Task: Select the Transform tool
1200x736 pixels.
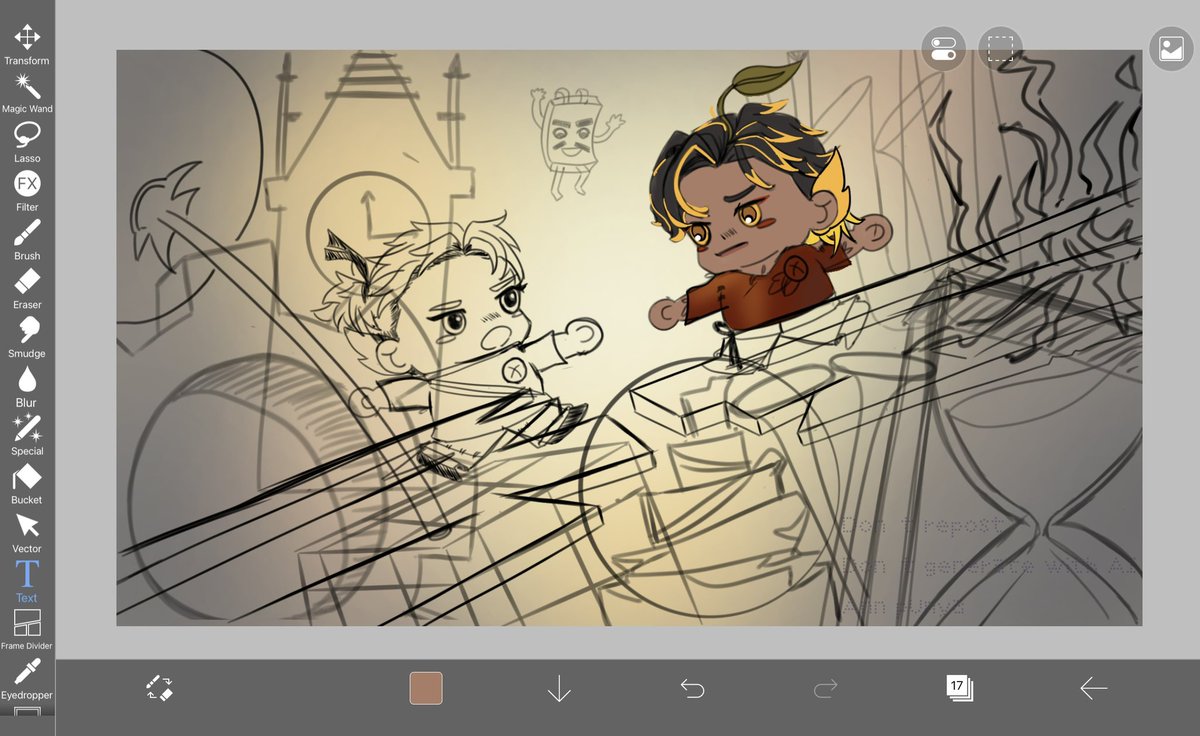Action: tap(27, 45)
